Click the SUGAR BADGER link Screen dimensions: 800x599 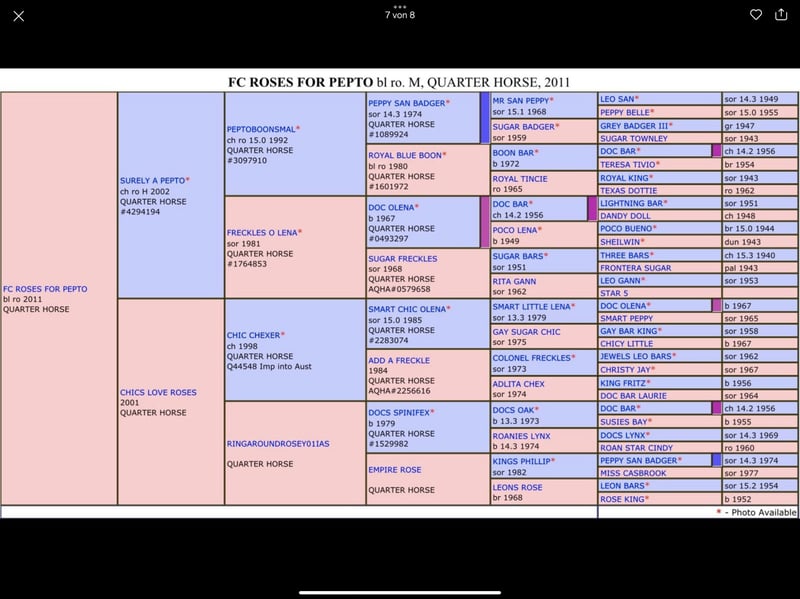pos(523,127)
